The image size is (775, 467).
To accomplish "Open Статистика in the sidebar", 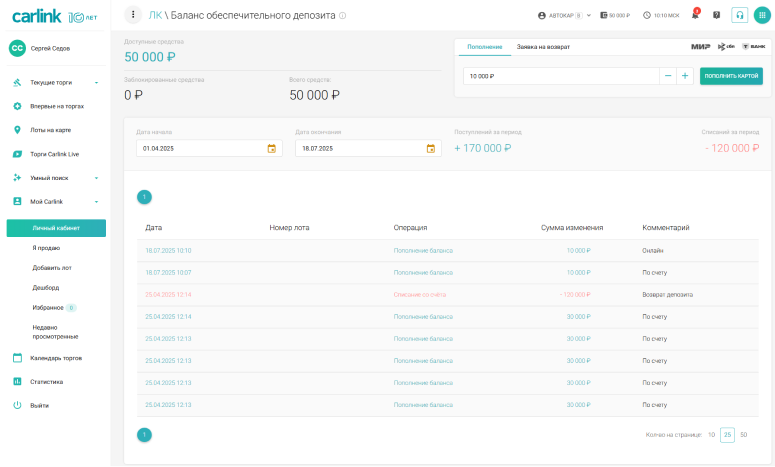I will (x=47, y=381).
